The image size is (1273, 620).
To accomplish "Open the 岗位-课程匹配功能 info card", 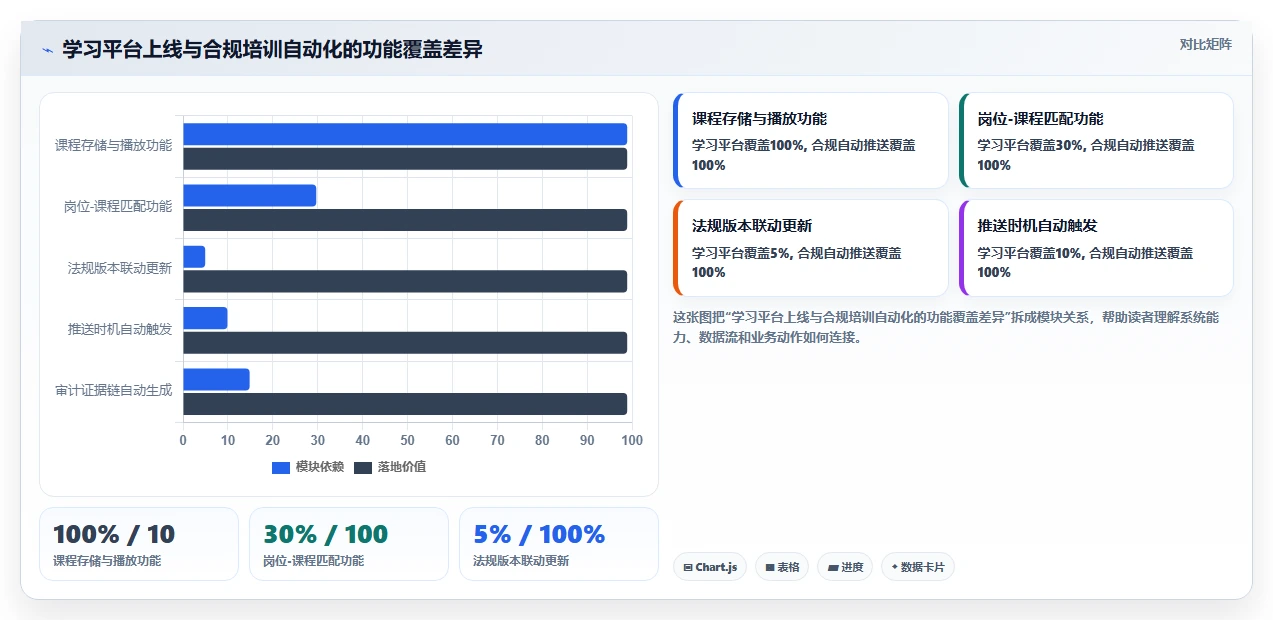I will click(x=1096, y=141).
